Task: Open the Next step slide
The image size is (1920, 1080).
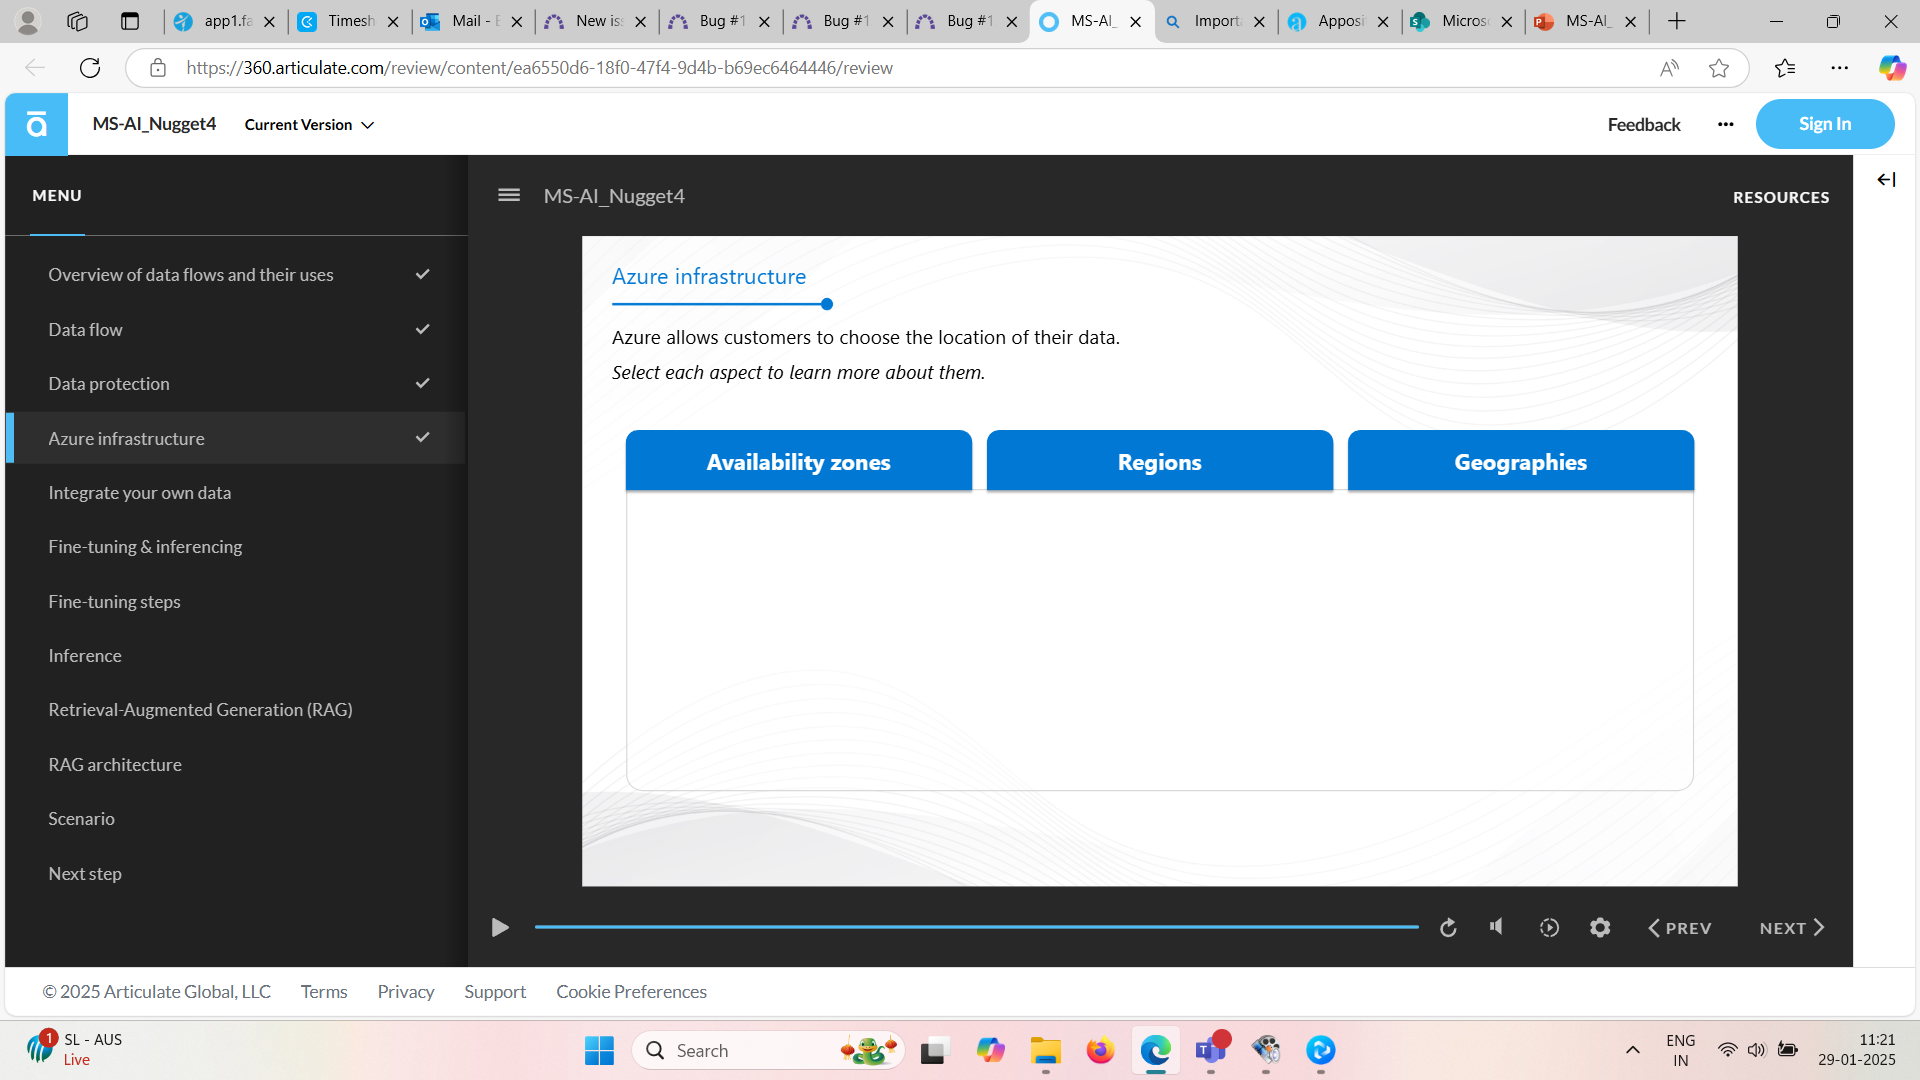Action: tap(236, 874)
